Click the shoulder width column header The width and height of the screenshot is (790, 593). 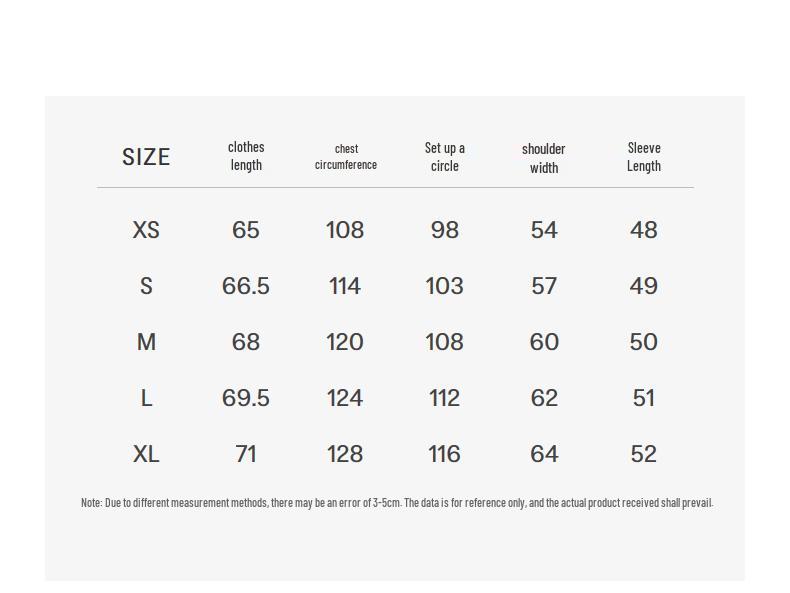(544, 157)
